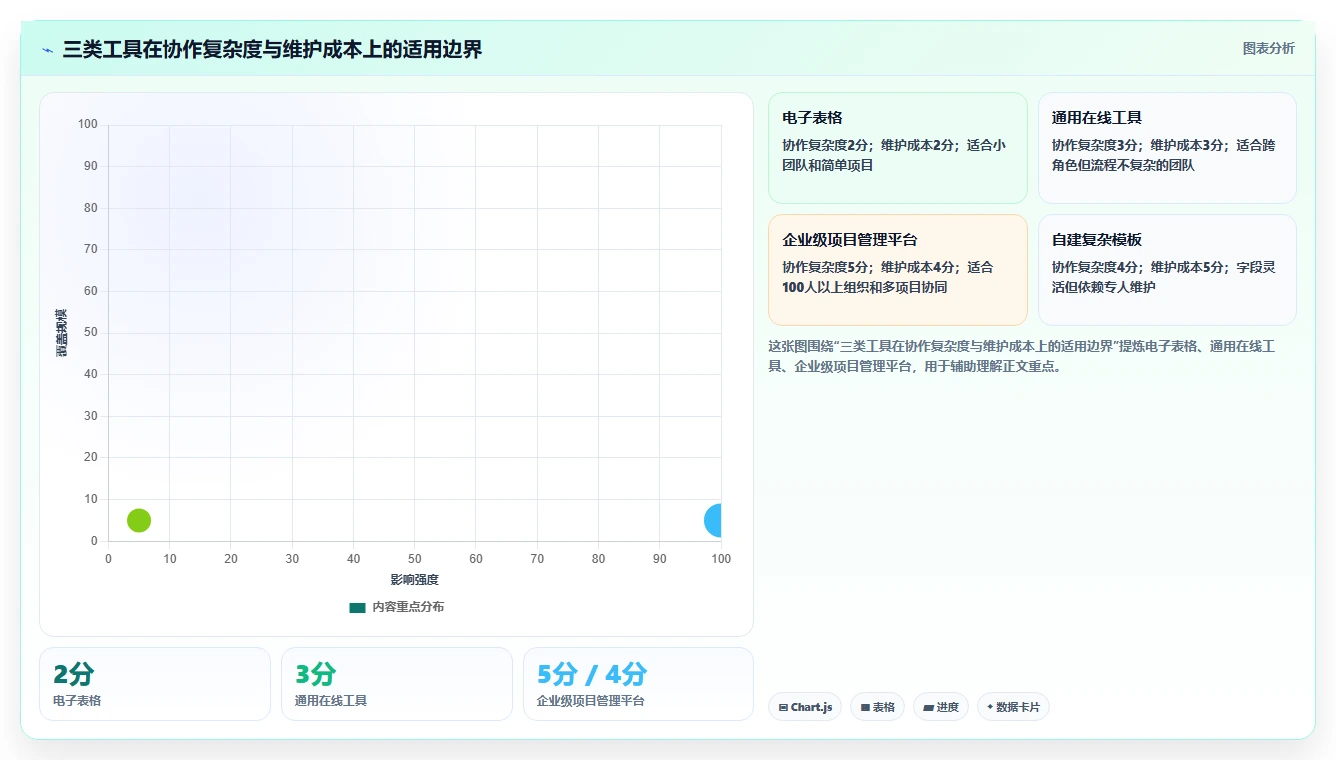Click the 影响强度 x-axis title
Viewport: 1336px width, 760px height.
pos(414,580)
